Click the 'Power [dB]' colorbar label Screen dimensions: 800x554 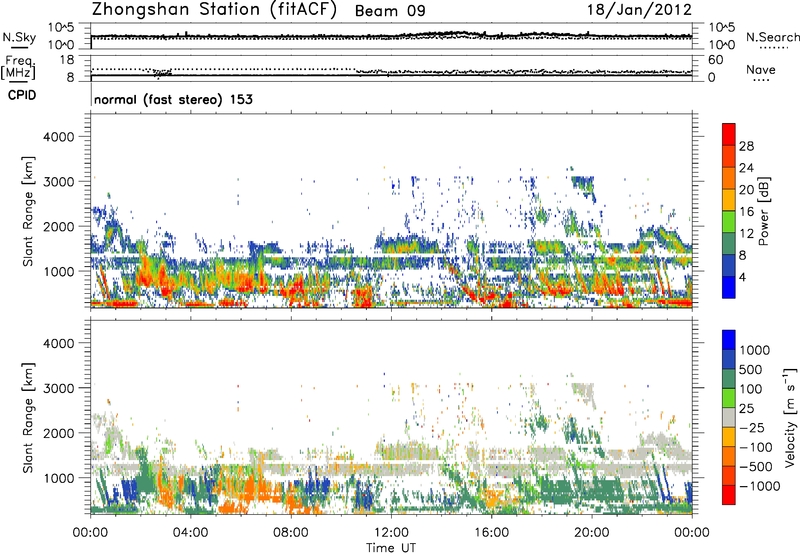(763, 211)
